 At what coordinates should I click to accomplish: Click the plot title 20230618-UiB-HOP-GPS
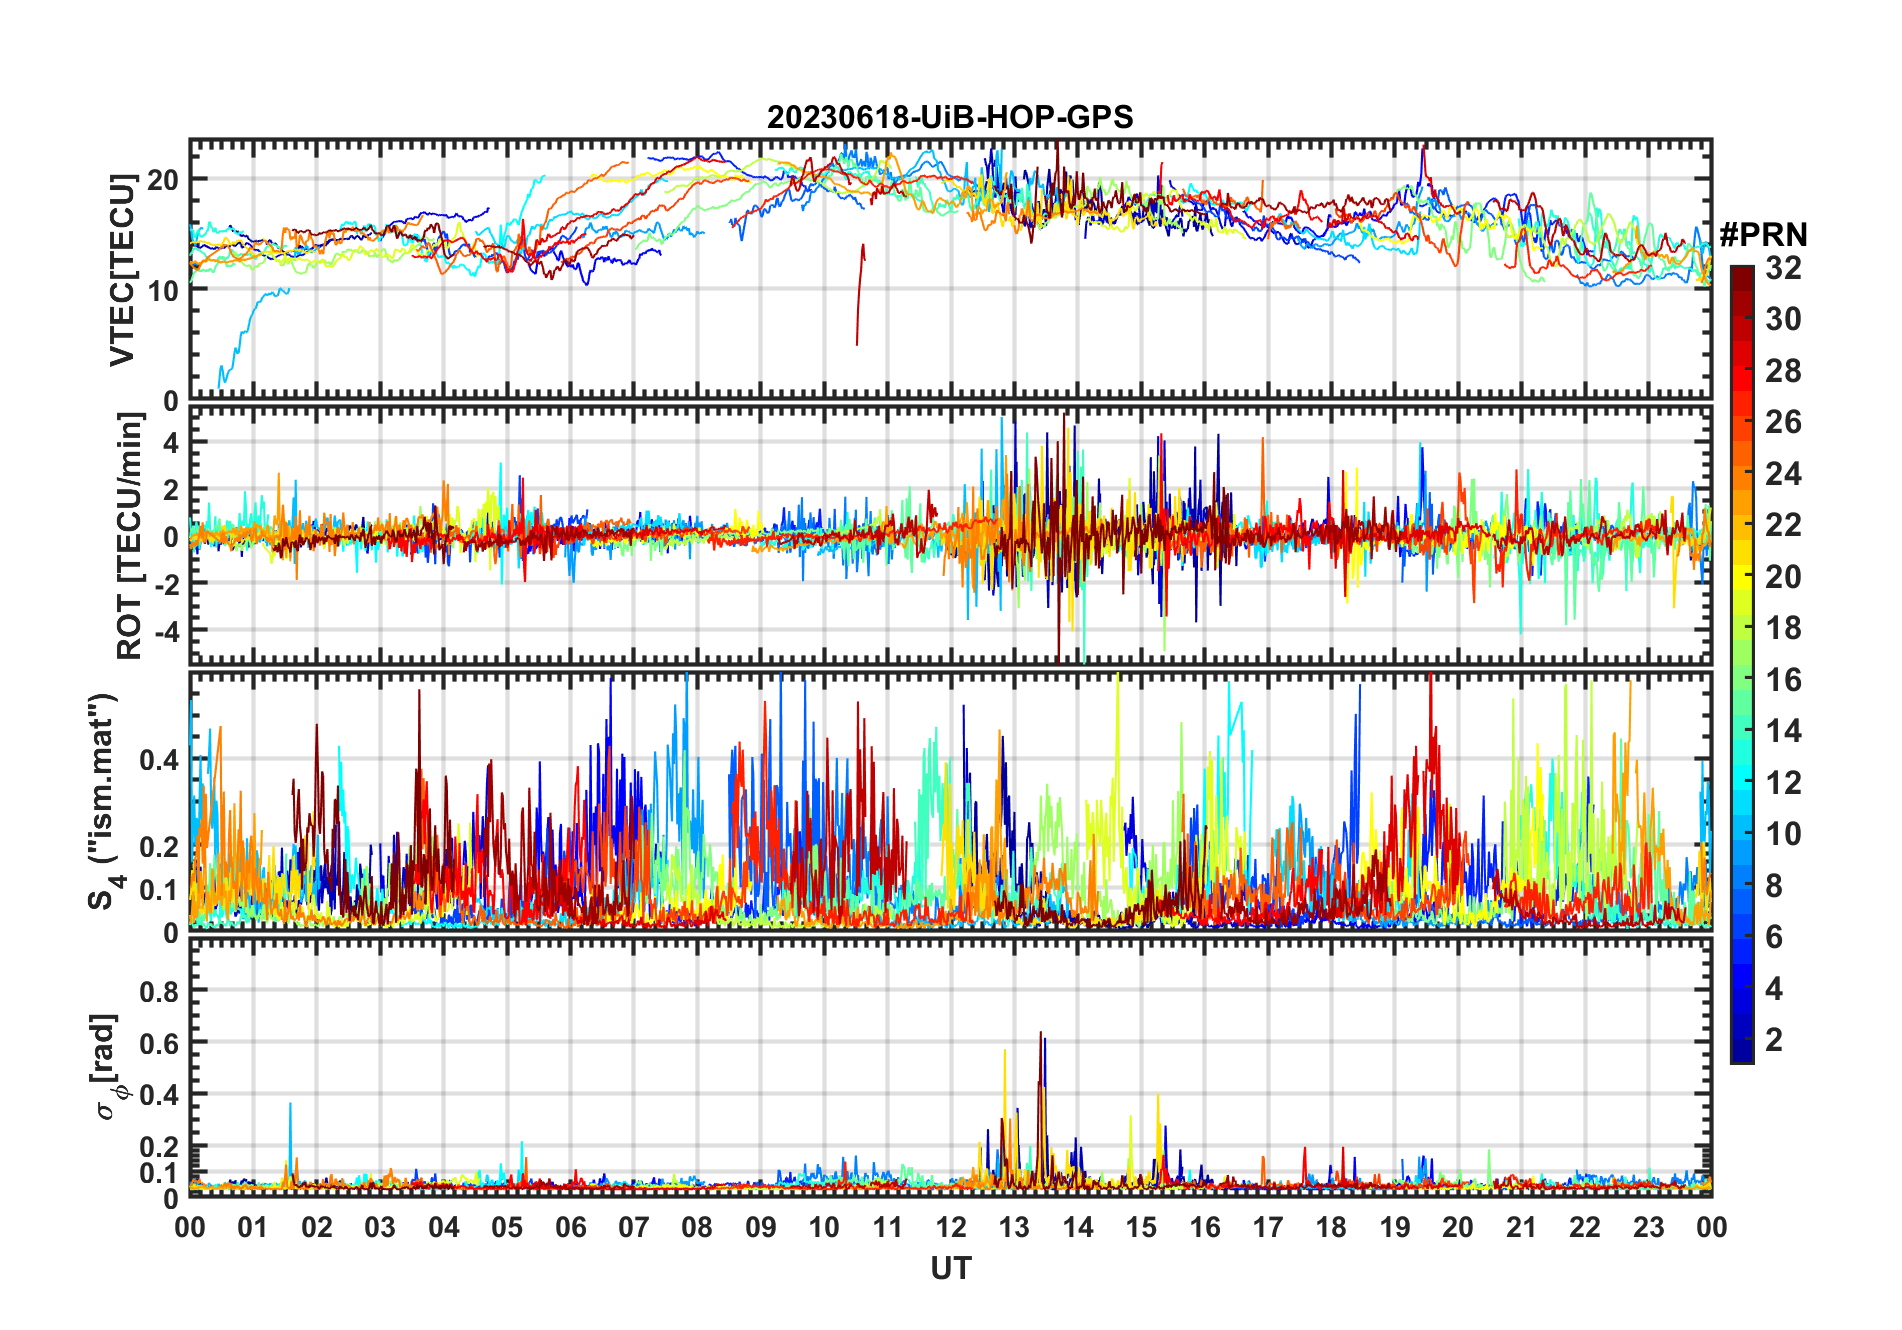[950, 118]
